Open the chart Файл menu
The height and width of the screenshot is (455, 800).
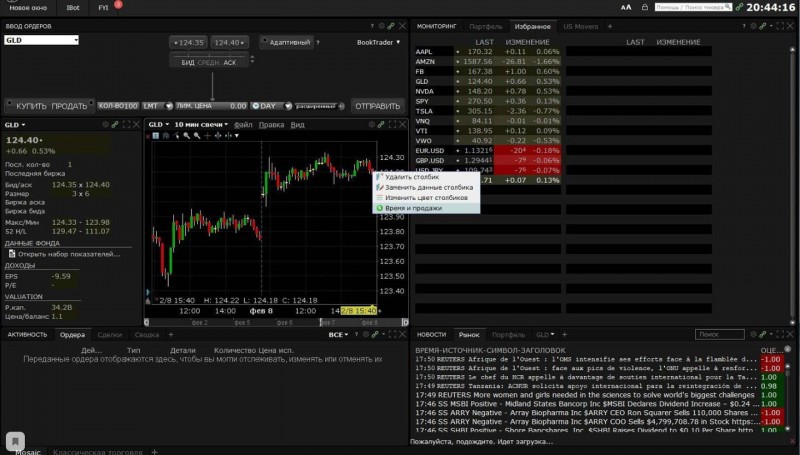(243, 124)
